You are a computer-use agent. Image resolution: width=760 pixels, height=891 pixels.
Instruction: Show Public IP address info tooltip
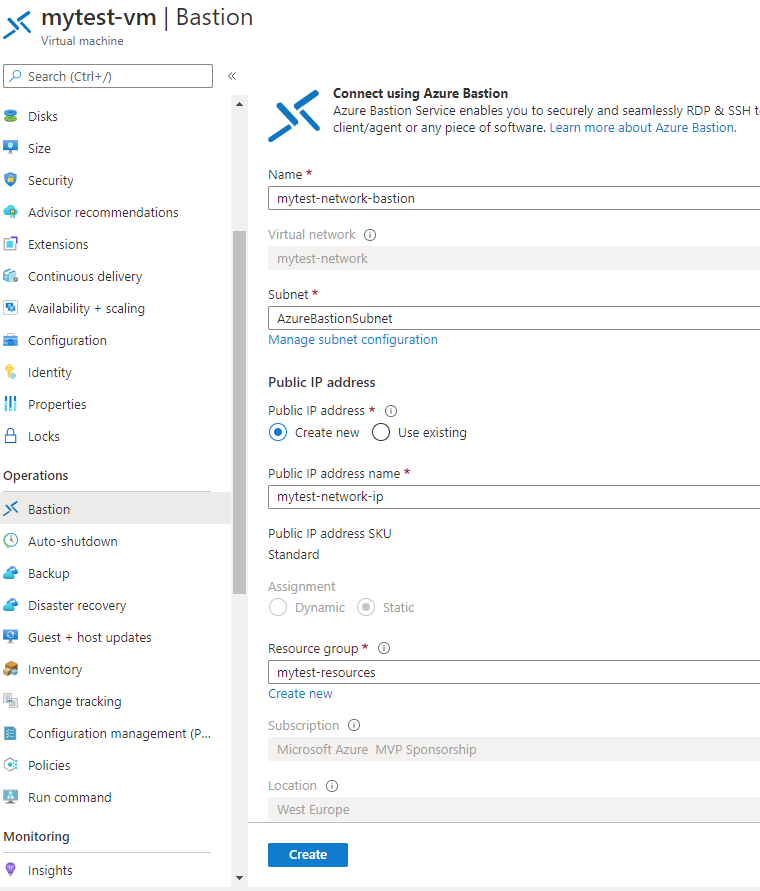pos(391,411)
